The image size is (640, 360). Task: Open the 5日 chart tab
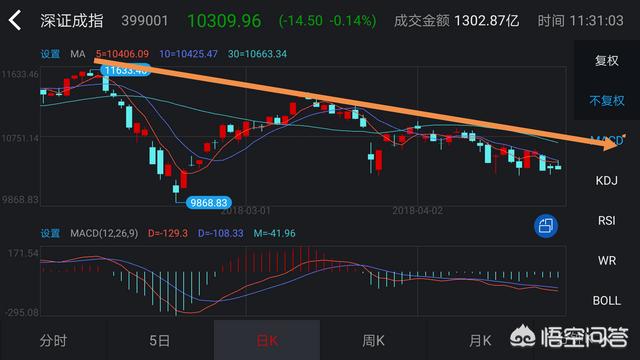click(160, 340)
